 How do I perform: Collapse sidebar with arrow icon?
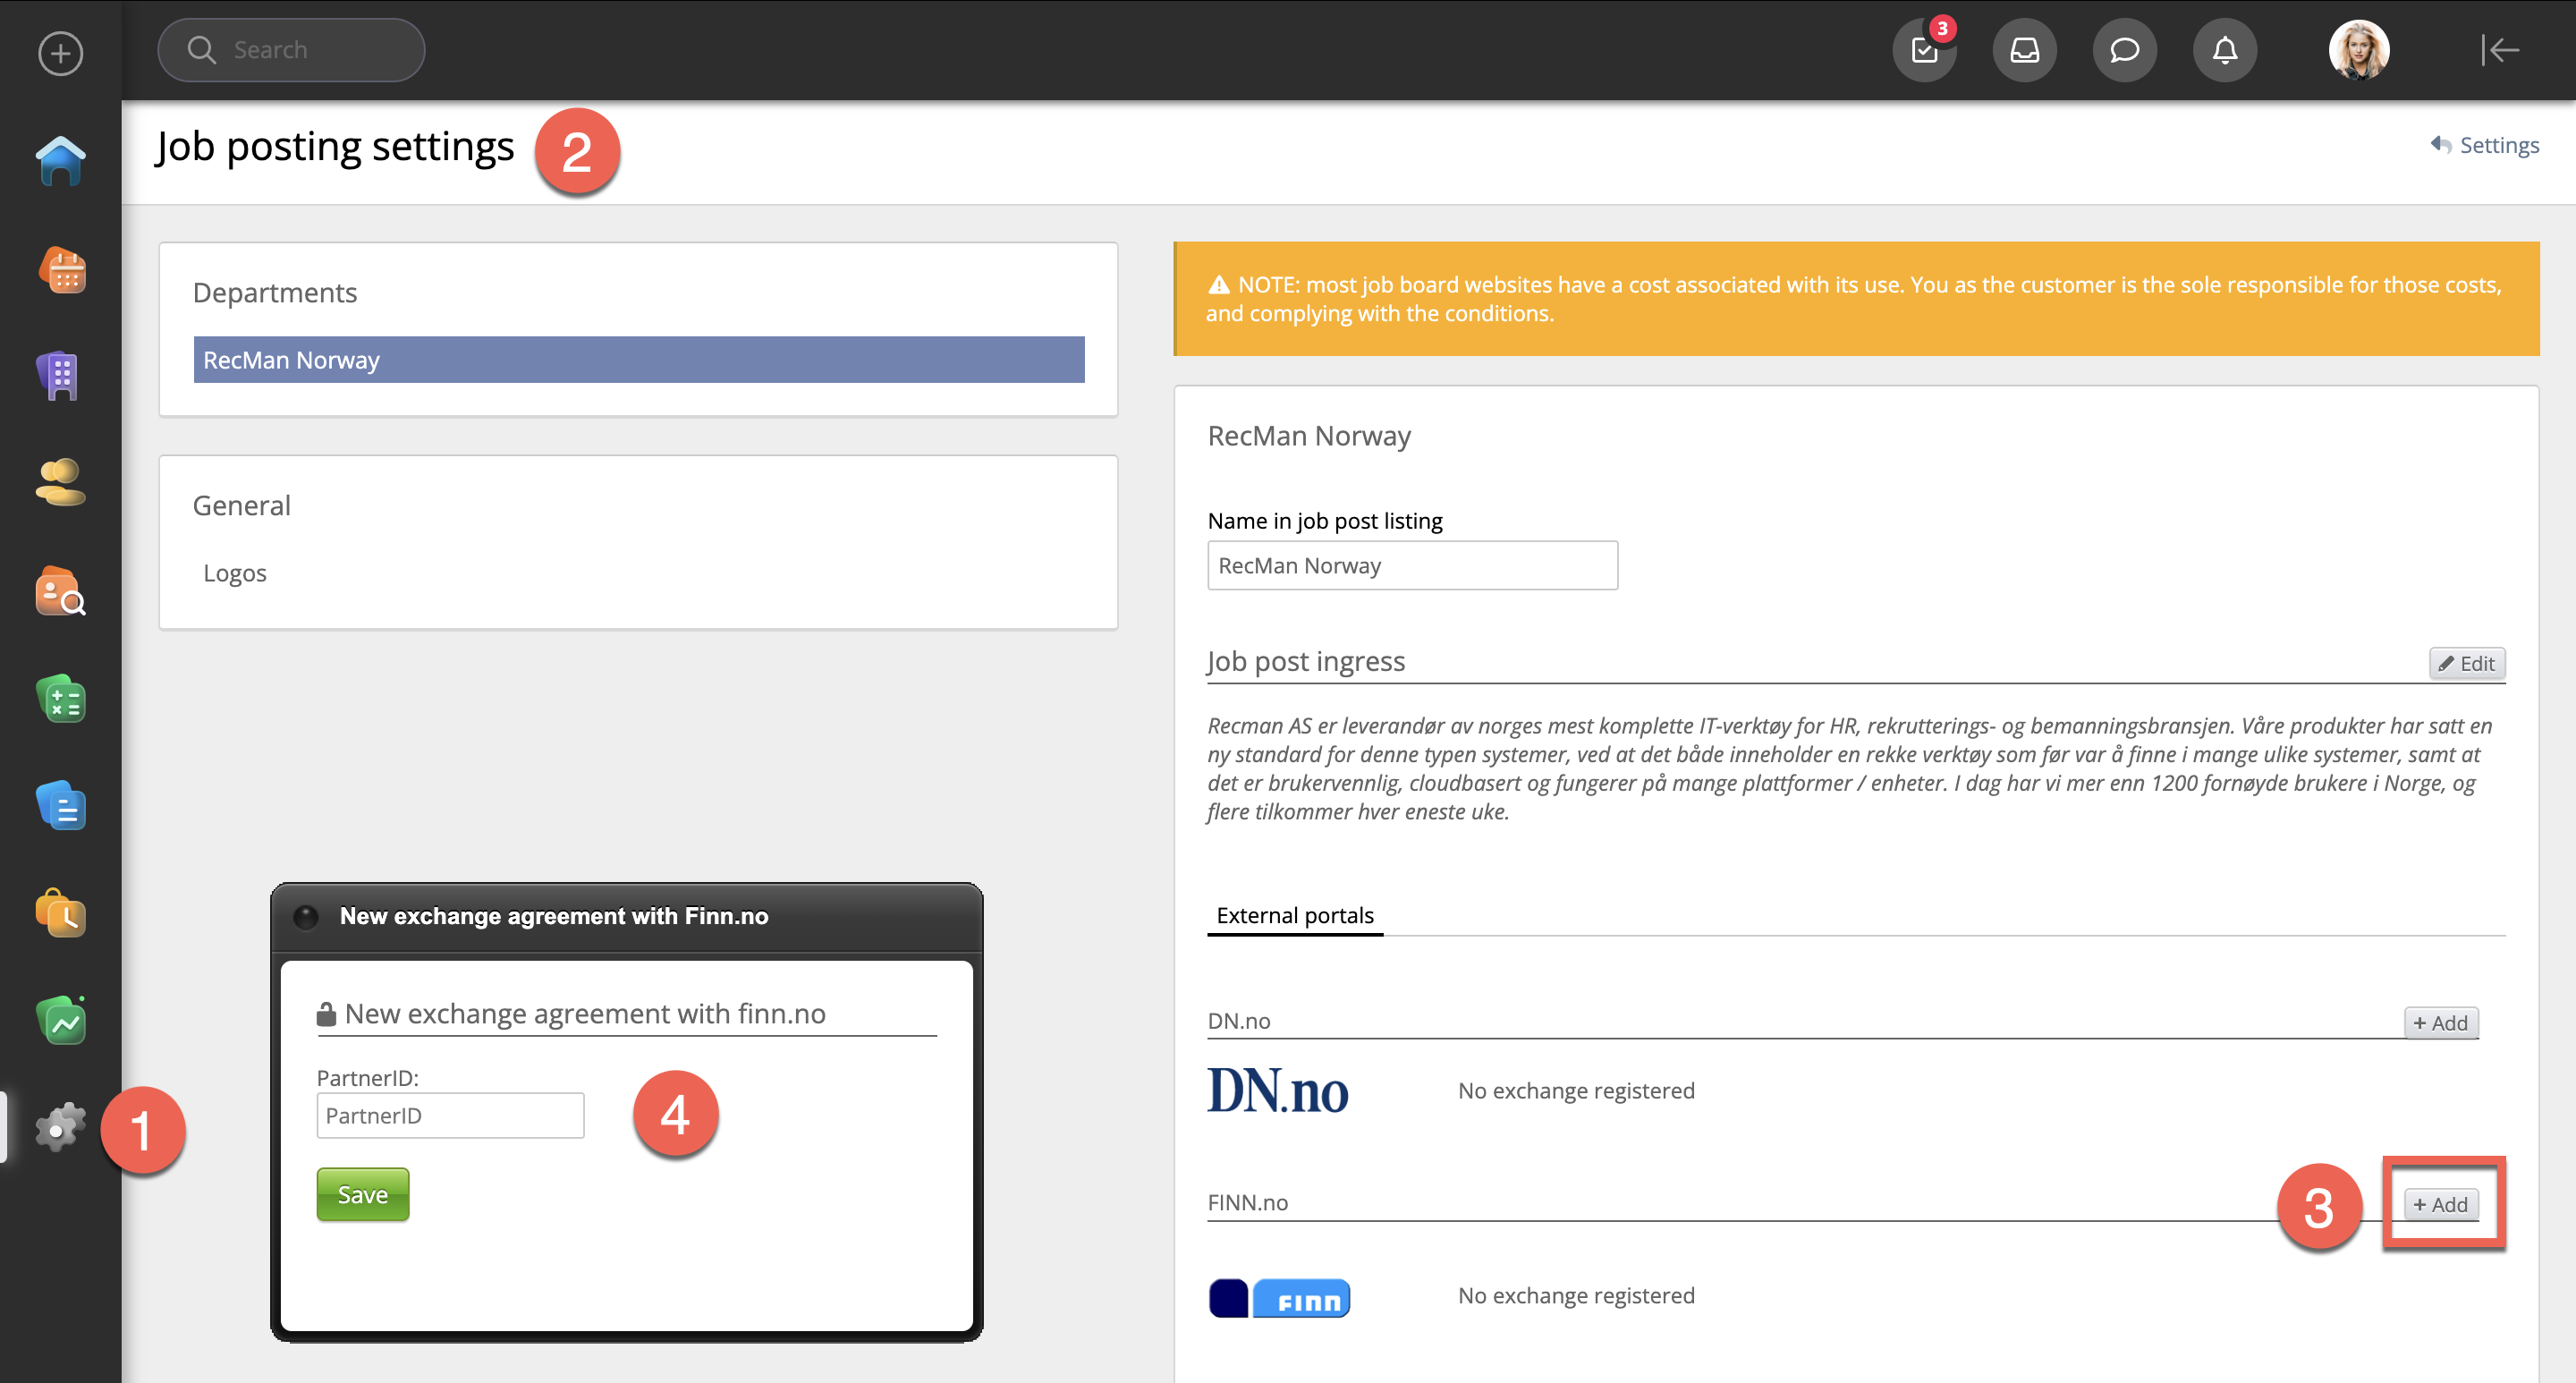[x=2499, y=50]
